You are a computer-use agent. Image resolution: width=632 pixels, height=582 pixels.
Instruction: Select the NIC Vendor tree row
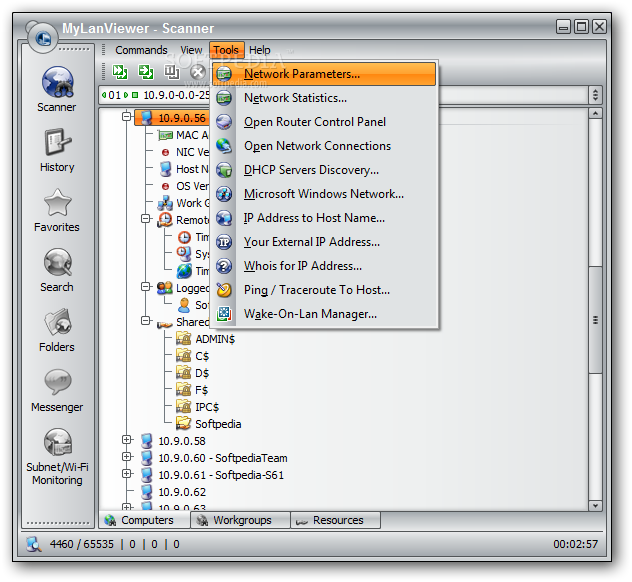coord(185,152)
